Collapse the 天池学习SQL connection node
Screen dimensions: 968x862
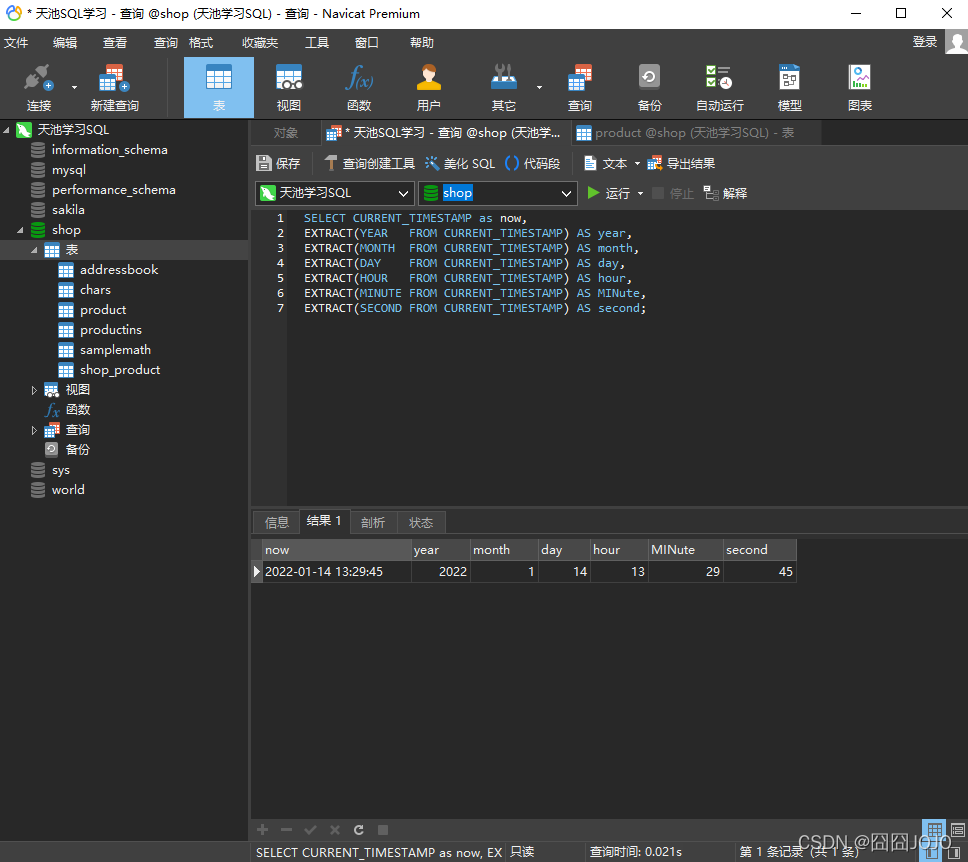pos(6,130)
